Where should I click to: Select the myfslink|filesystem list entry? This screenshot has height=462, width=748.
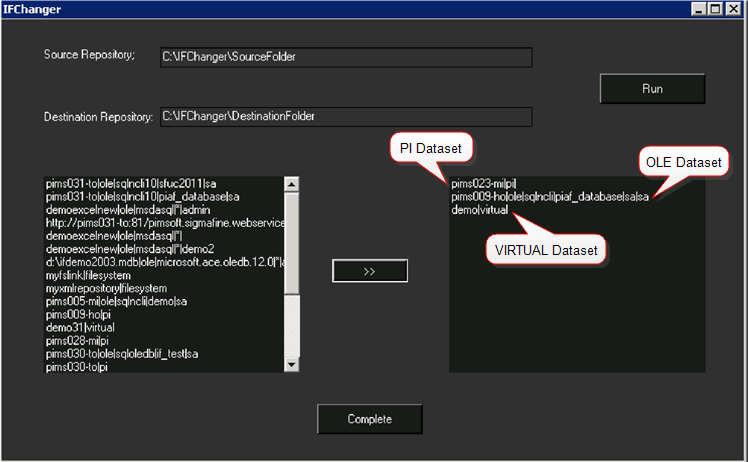[95, 275]
